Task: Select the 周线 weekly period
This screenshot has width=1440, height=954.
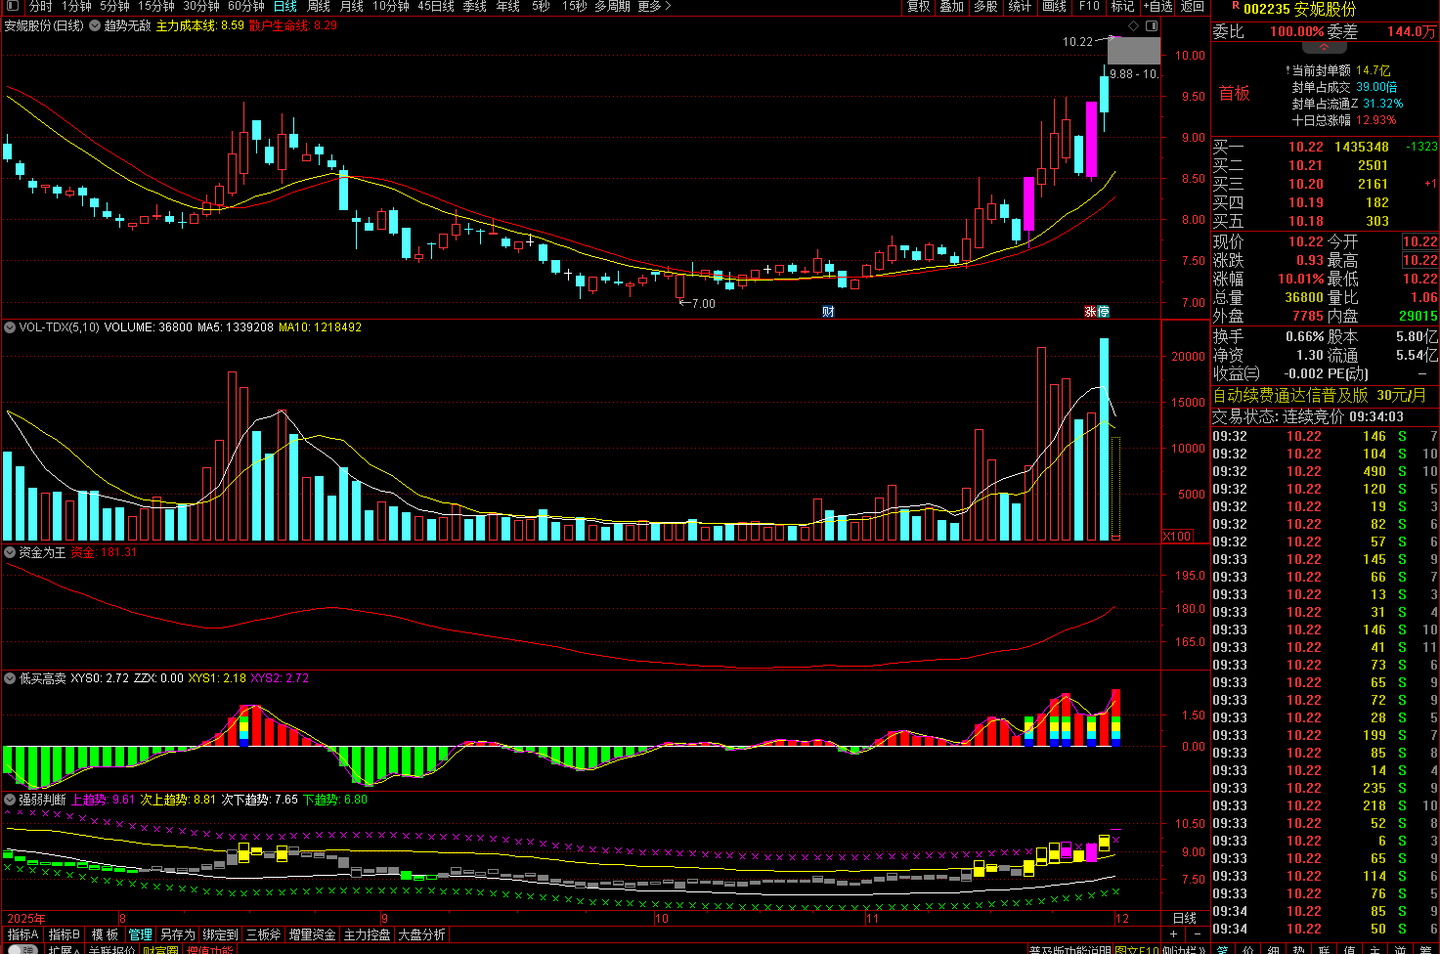Action: coord(318,6)
